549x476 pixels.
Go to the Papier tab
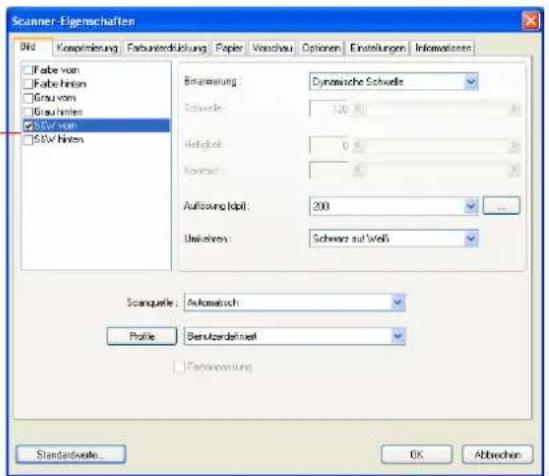point(229,48)
